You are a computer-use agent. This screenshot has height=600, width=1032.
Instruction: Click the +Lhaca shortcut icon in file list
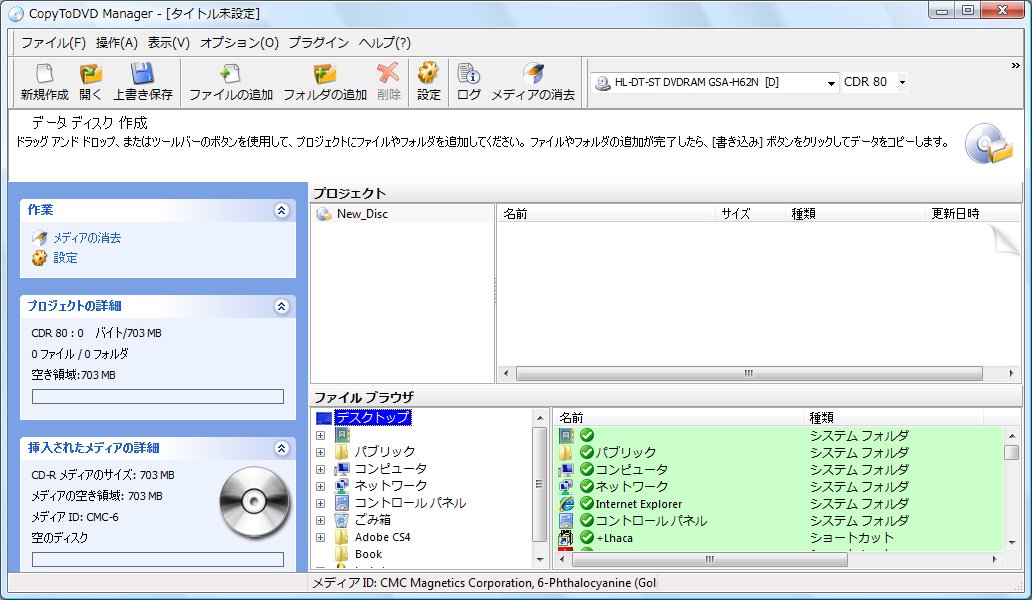[566, 538]
